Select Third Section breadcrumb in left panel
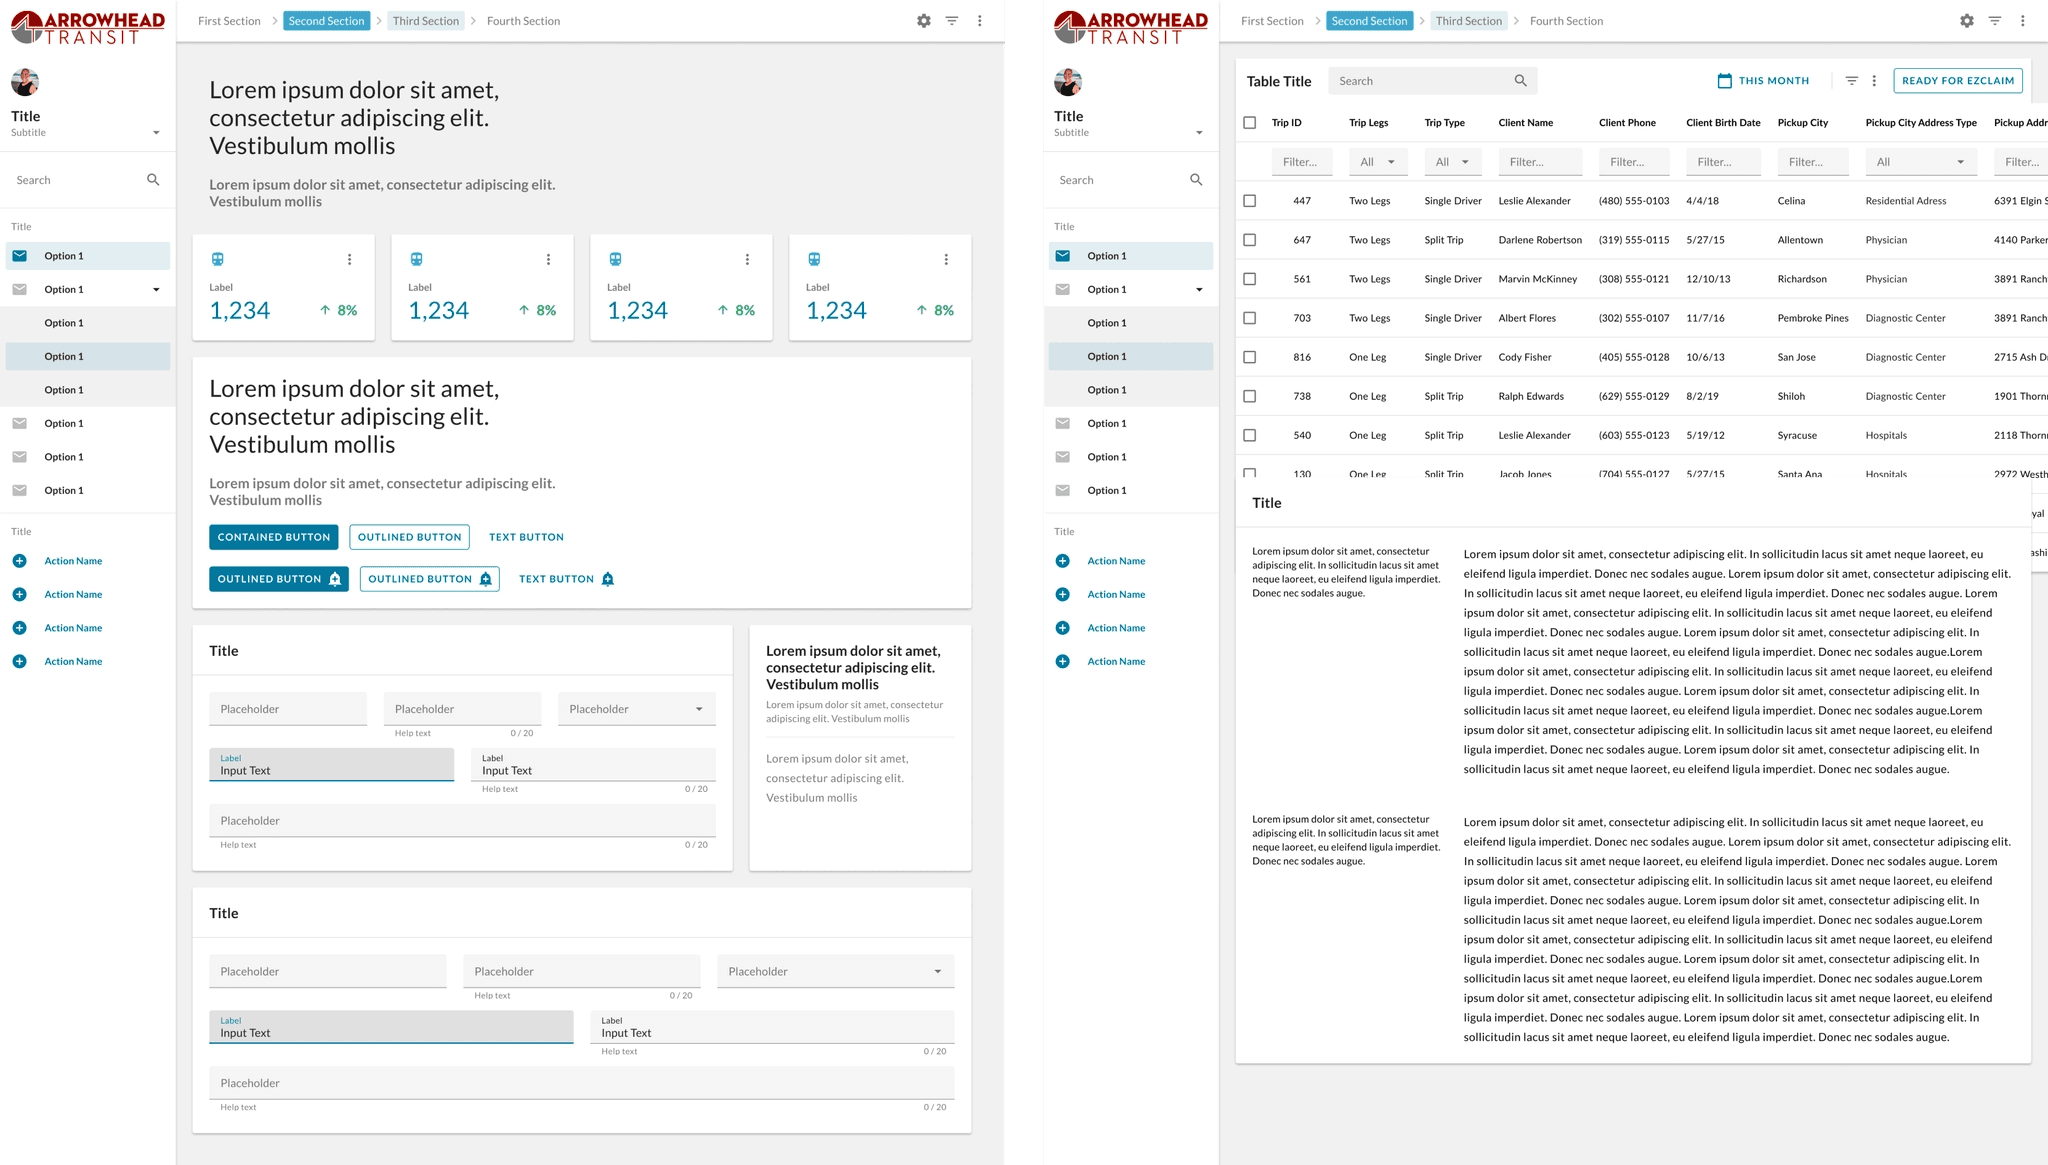Viewport: 2048px width, 1165px height. pyautogui.click(x=426, y=21)
